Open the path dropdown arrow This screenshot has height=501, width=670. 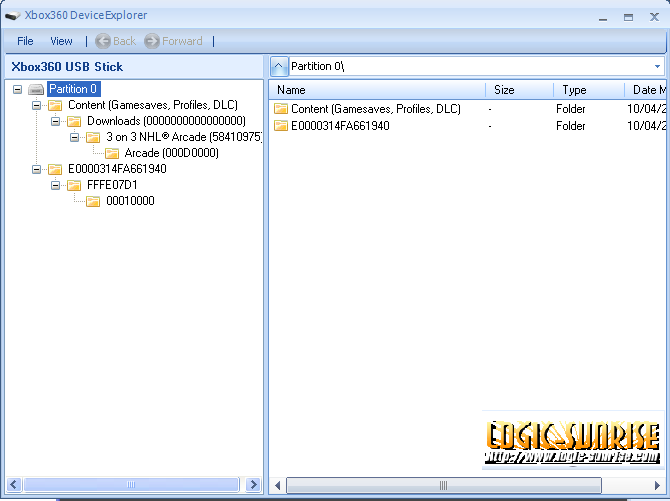click(657, 66)
